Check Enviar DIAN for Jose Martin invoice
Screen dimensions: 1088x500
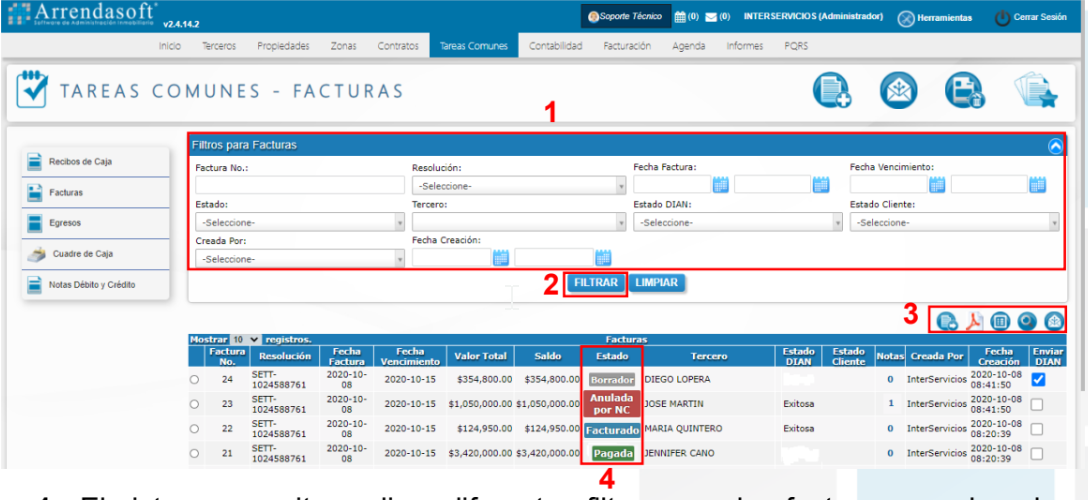(x=1038, y=404)
